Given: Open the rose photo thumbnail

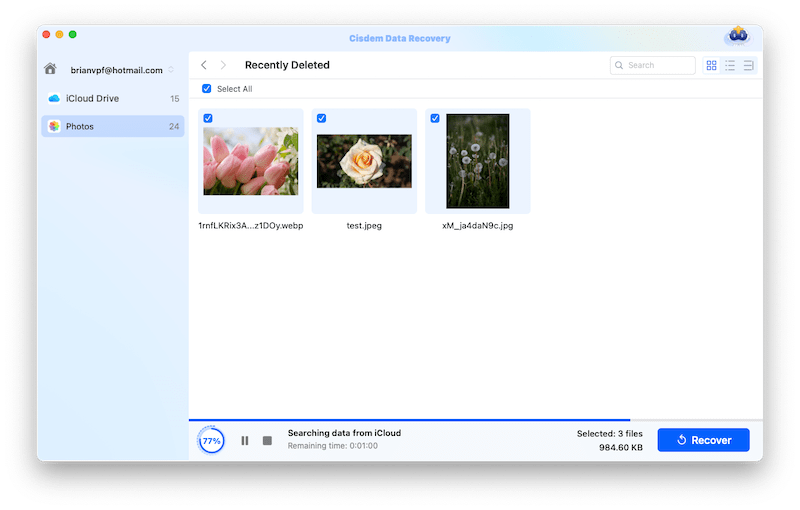Looking at the screenshot, I should (364, 161).
